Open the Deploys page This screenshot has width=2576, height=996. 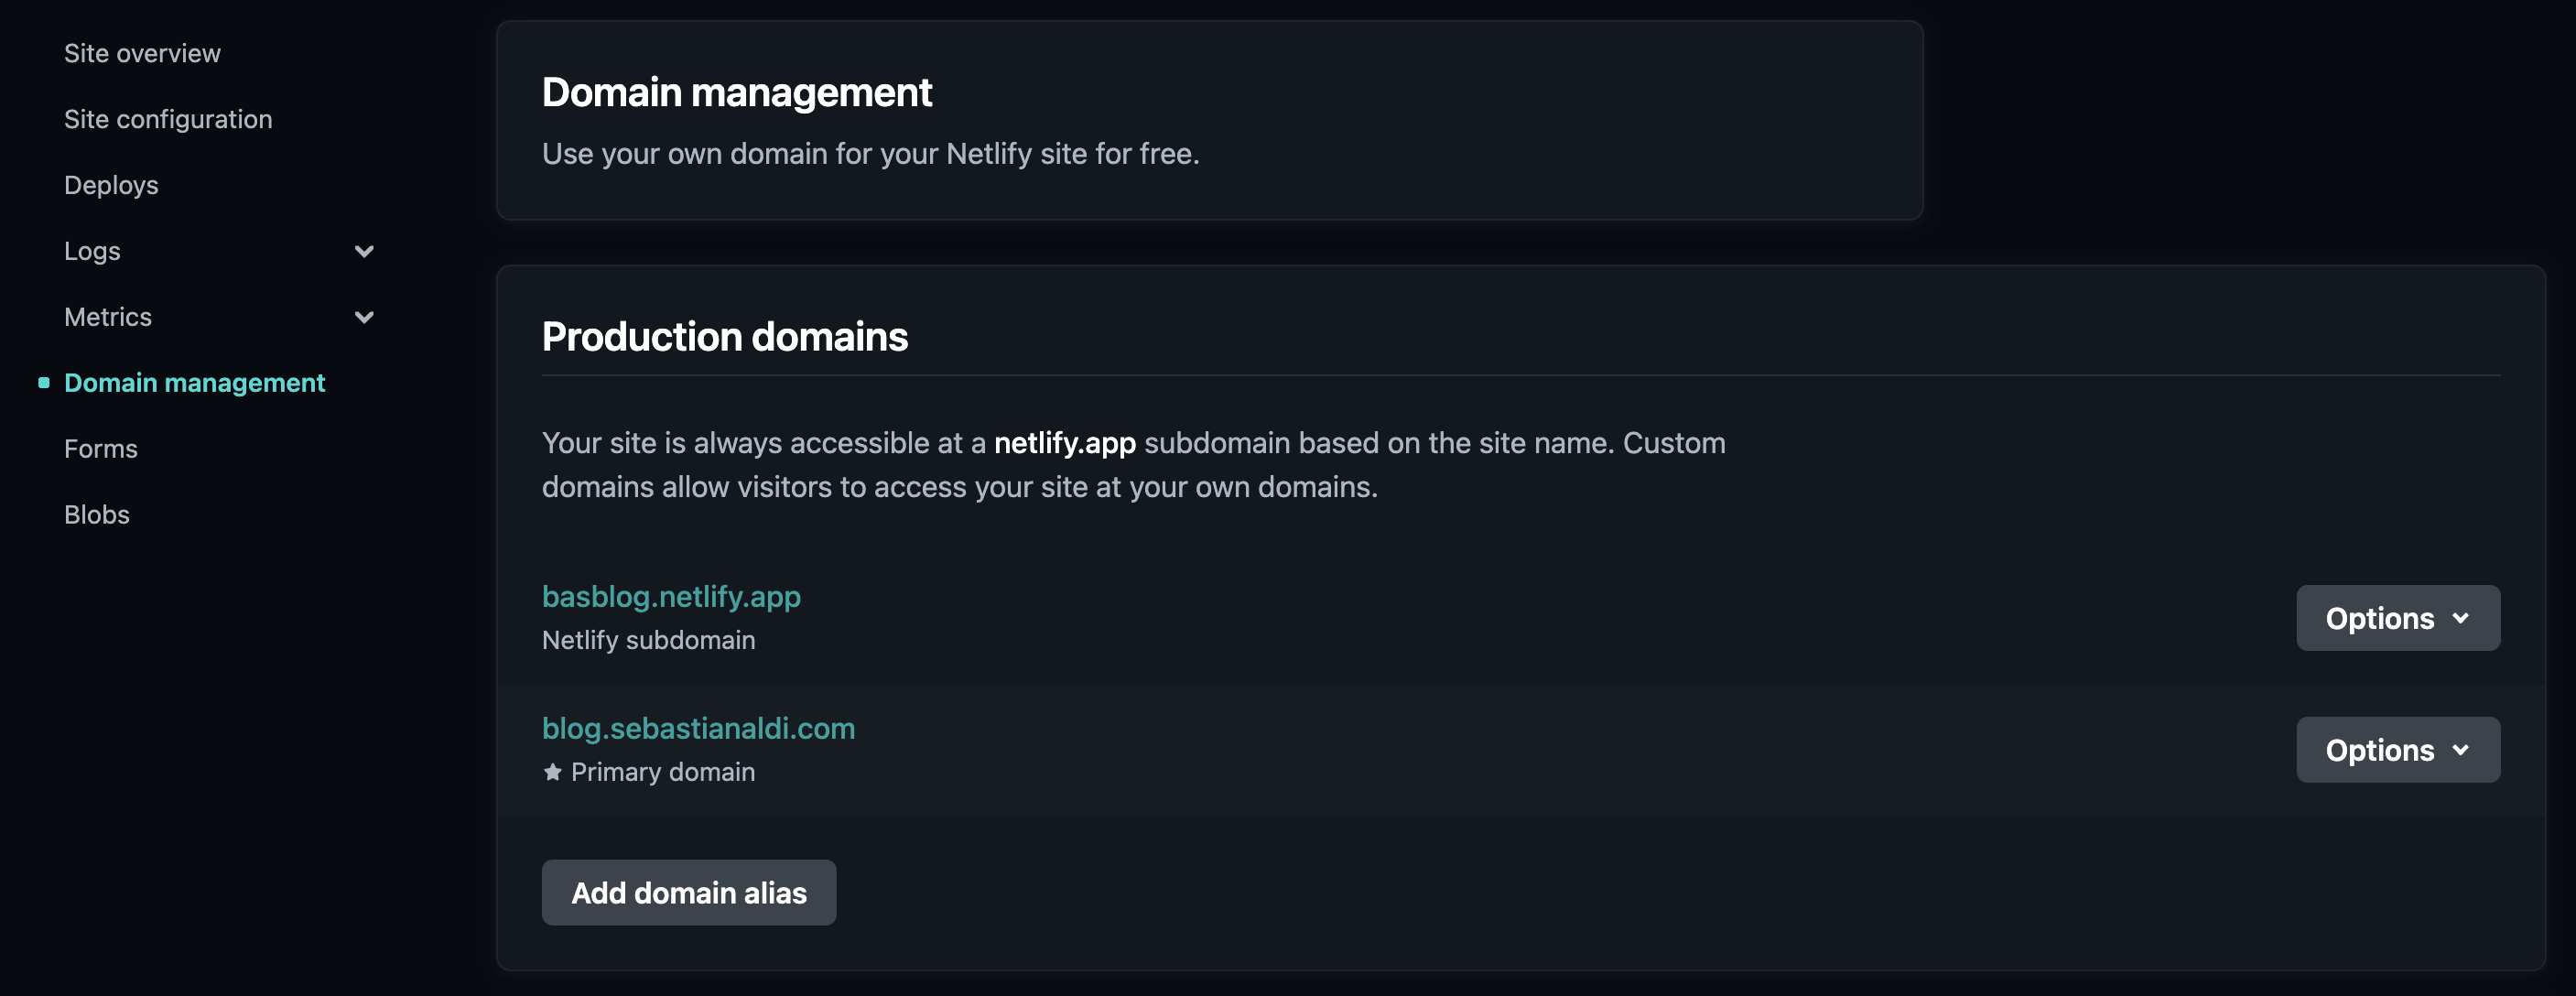click(111, 185)
